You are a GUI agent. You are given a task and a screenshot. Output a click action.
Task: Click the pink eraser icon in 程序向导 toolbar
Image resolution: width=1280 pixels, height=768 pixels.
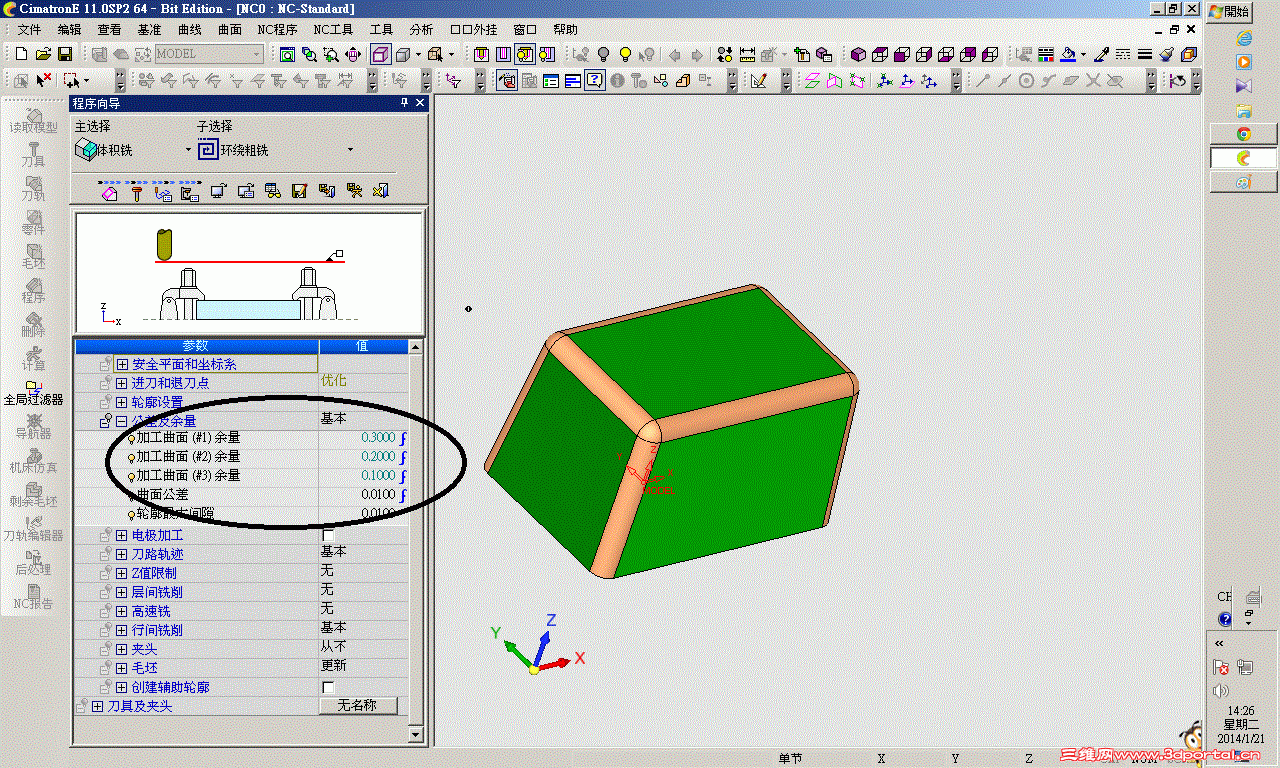pos(110,192)
